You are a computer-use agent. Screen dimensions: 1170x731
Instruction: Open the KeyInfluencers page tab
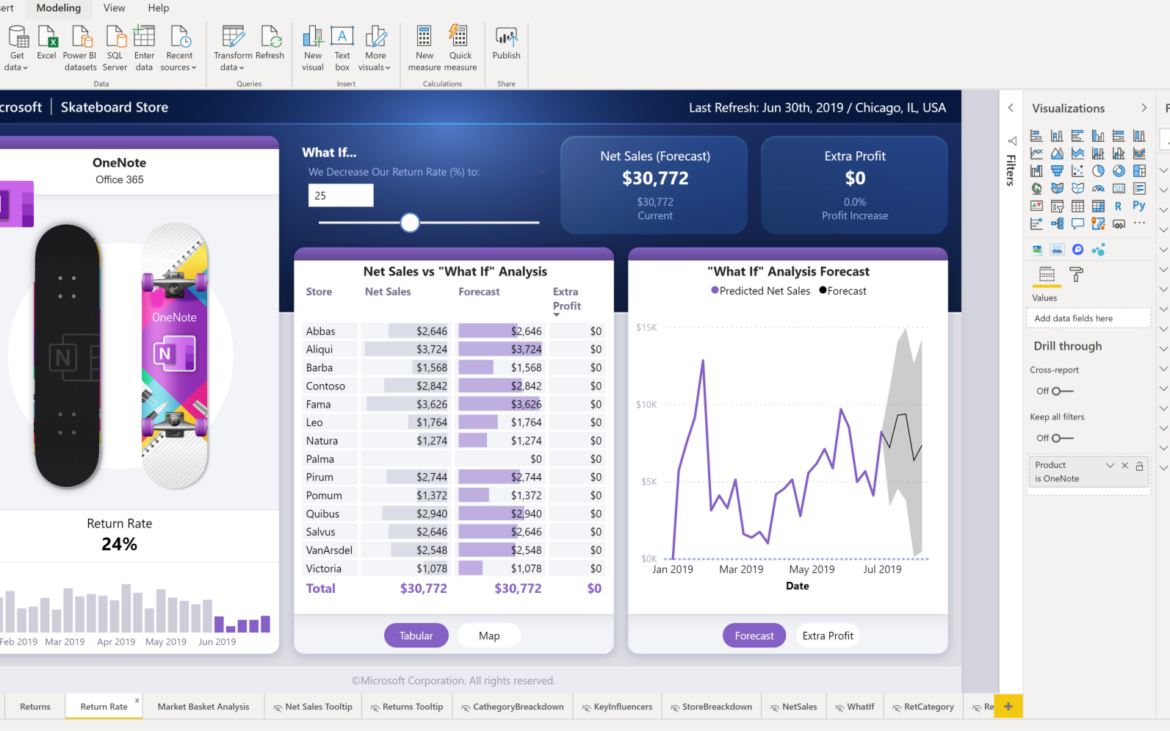(x=617, y=706)
